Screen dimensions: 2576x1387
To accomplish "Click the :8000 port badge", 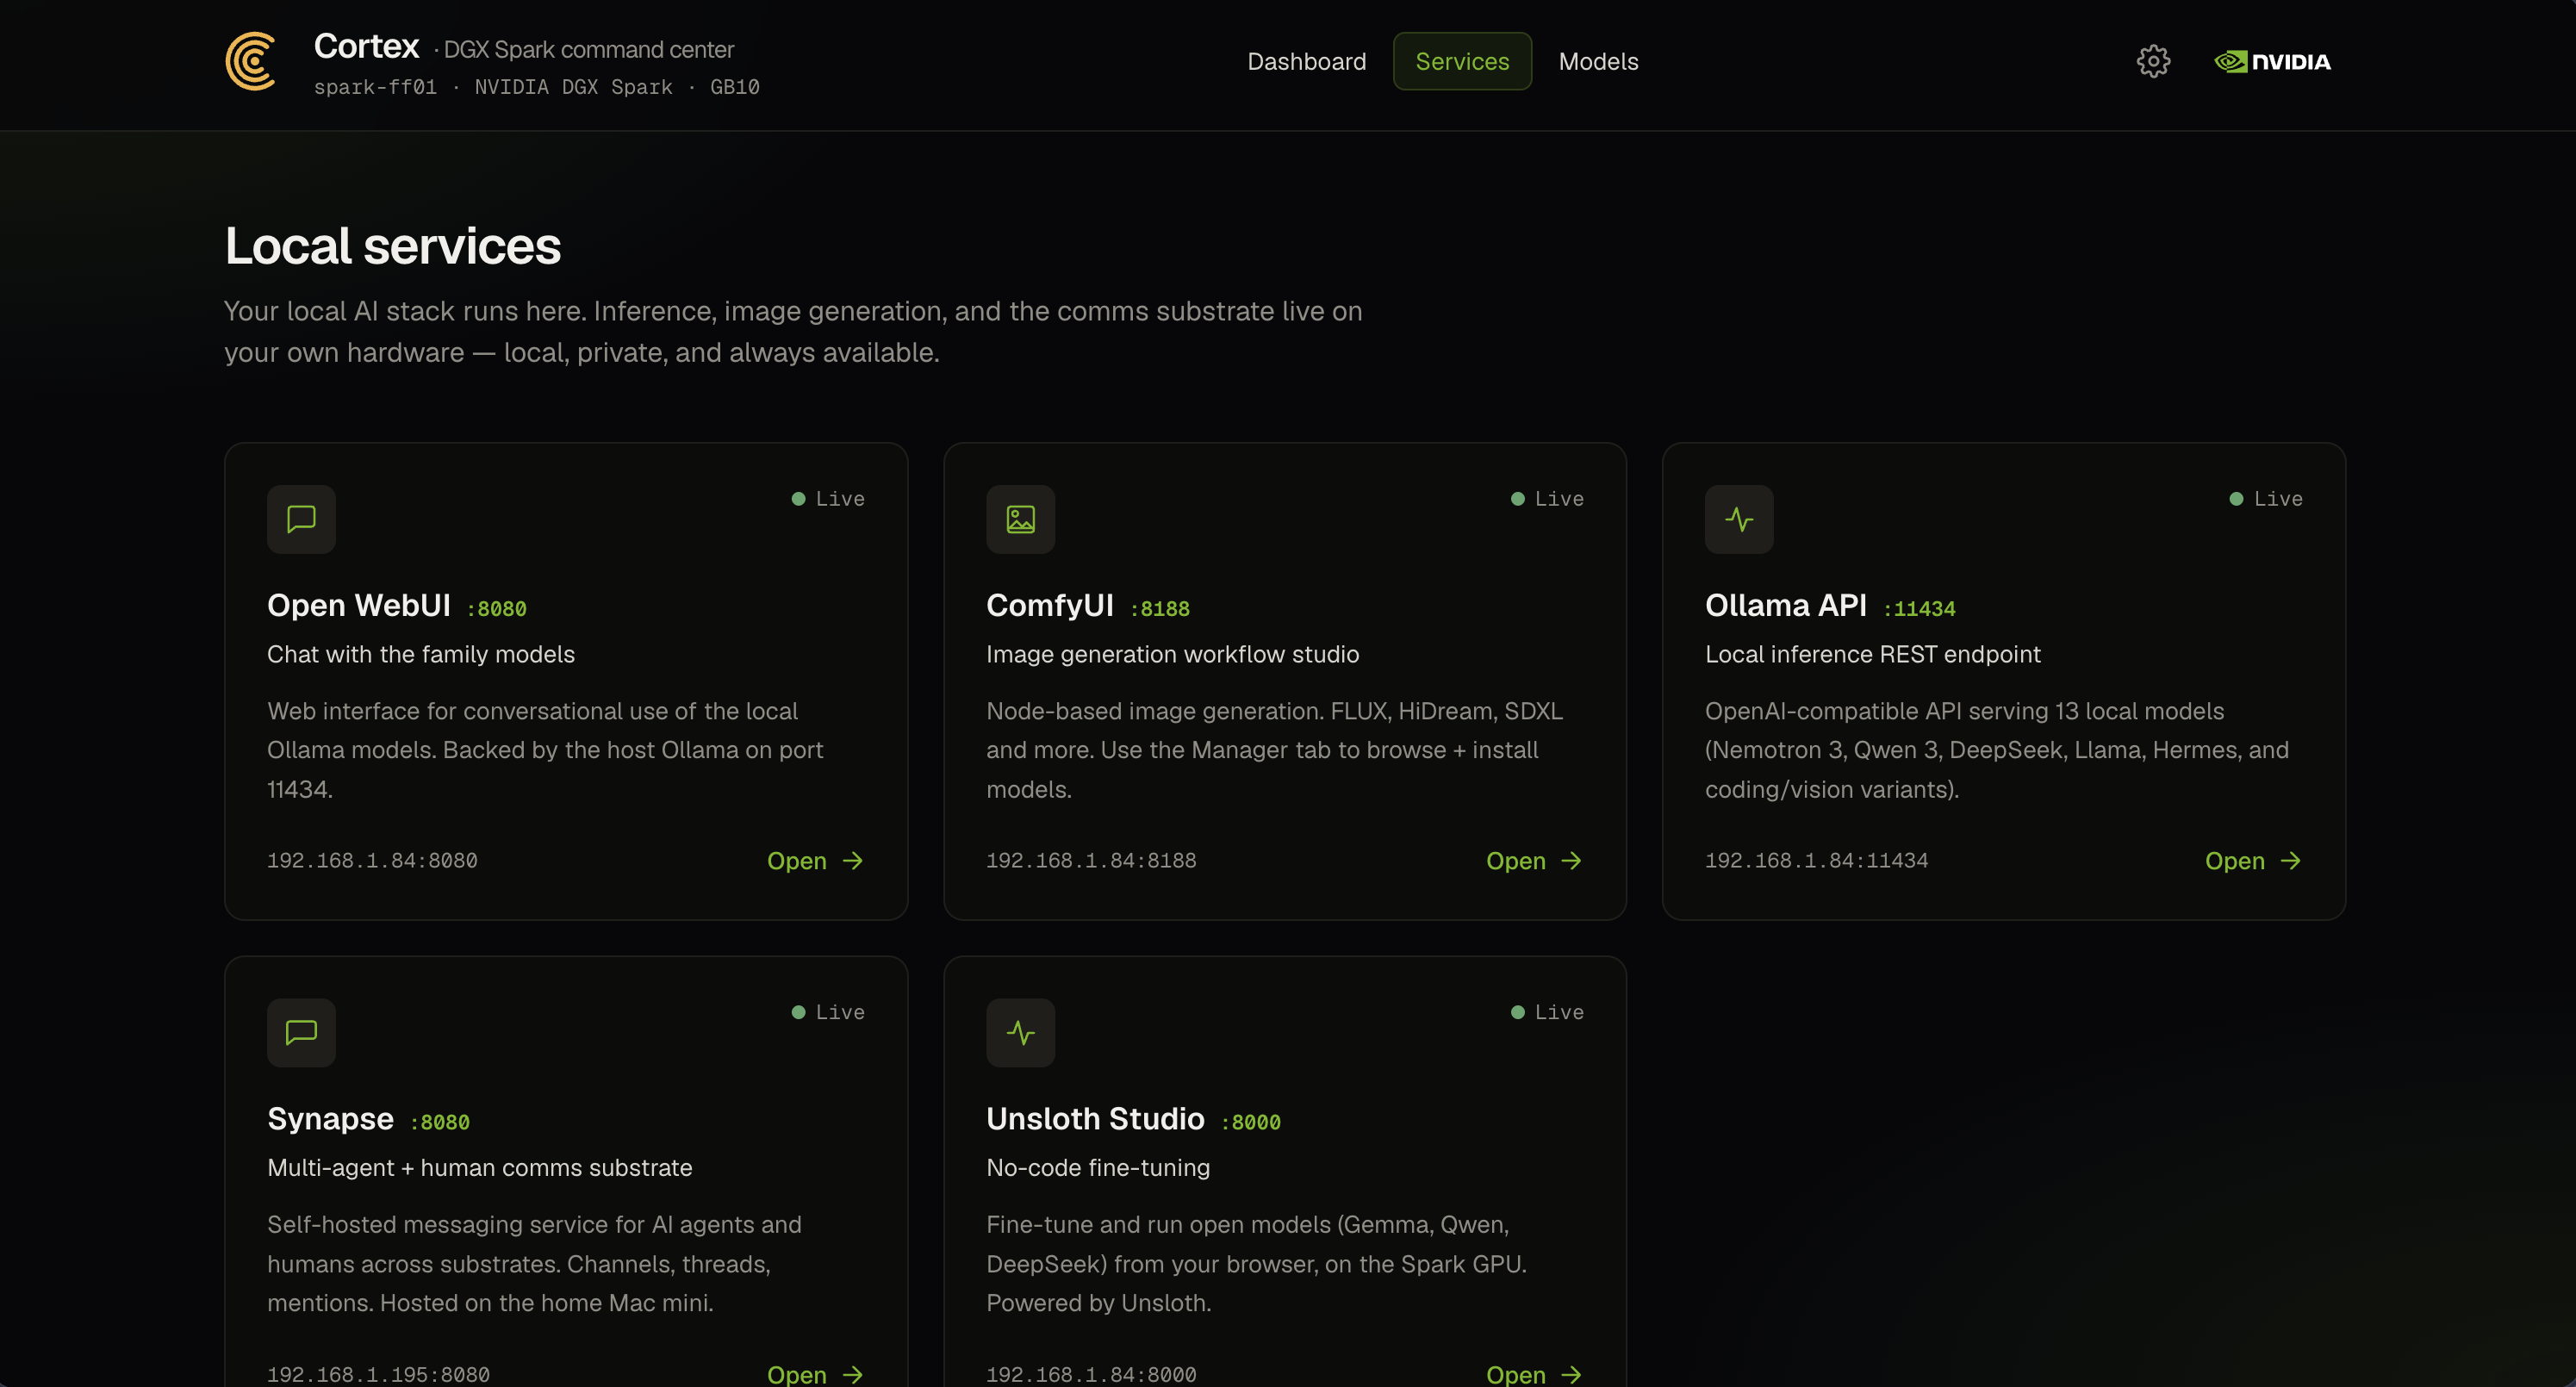I will pyautogui.click(x=1251, y=1122).
